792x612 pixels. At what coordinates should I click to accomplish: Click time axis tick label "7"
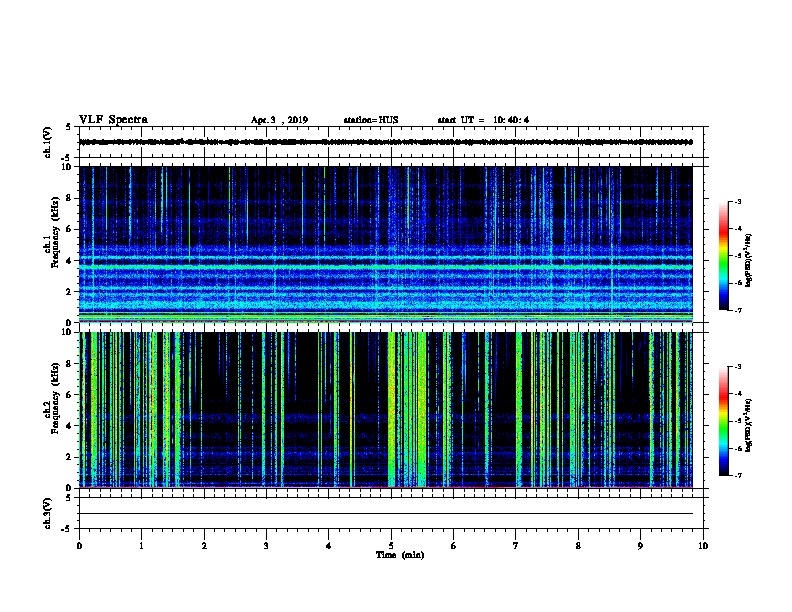[516, 546]
